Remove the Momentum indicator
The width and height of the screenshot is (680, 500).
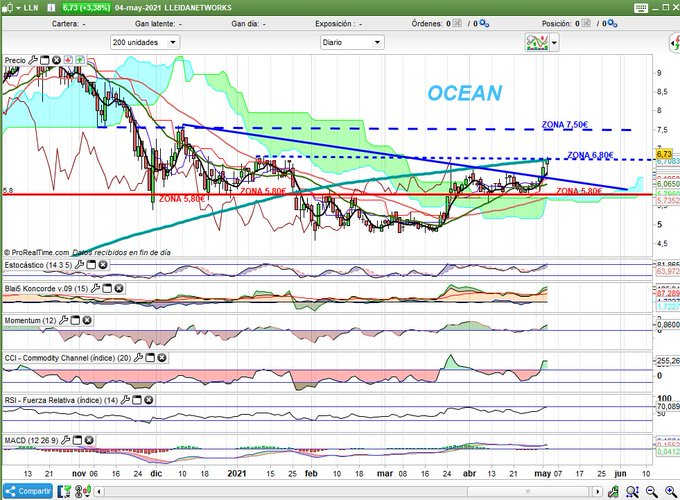pyautogui.click(x=87, y=320)
